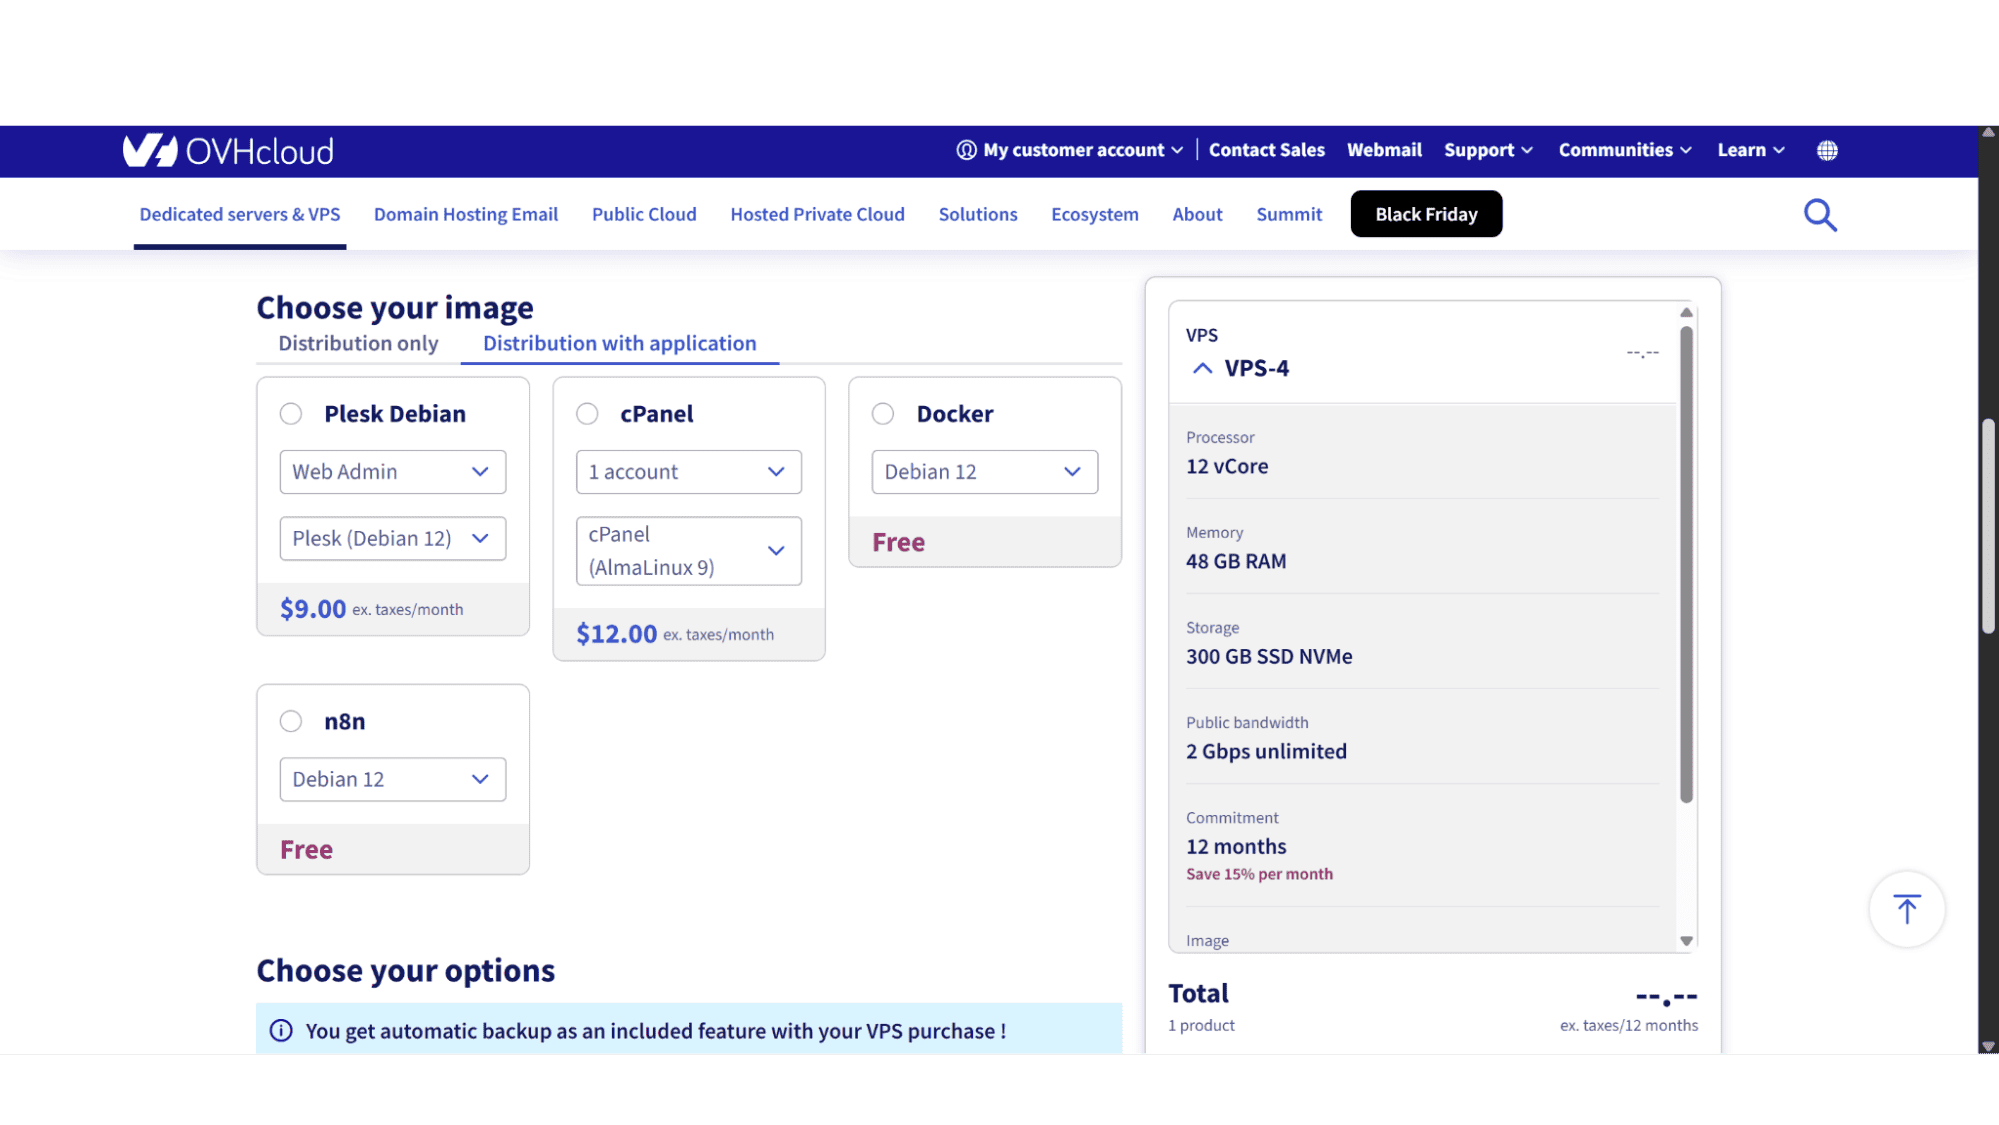
Task: Select the n8n radio button
Action: point(291,721)
